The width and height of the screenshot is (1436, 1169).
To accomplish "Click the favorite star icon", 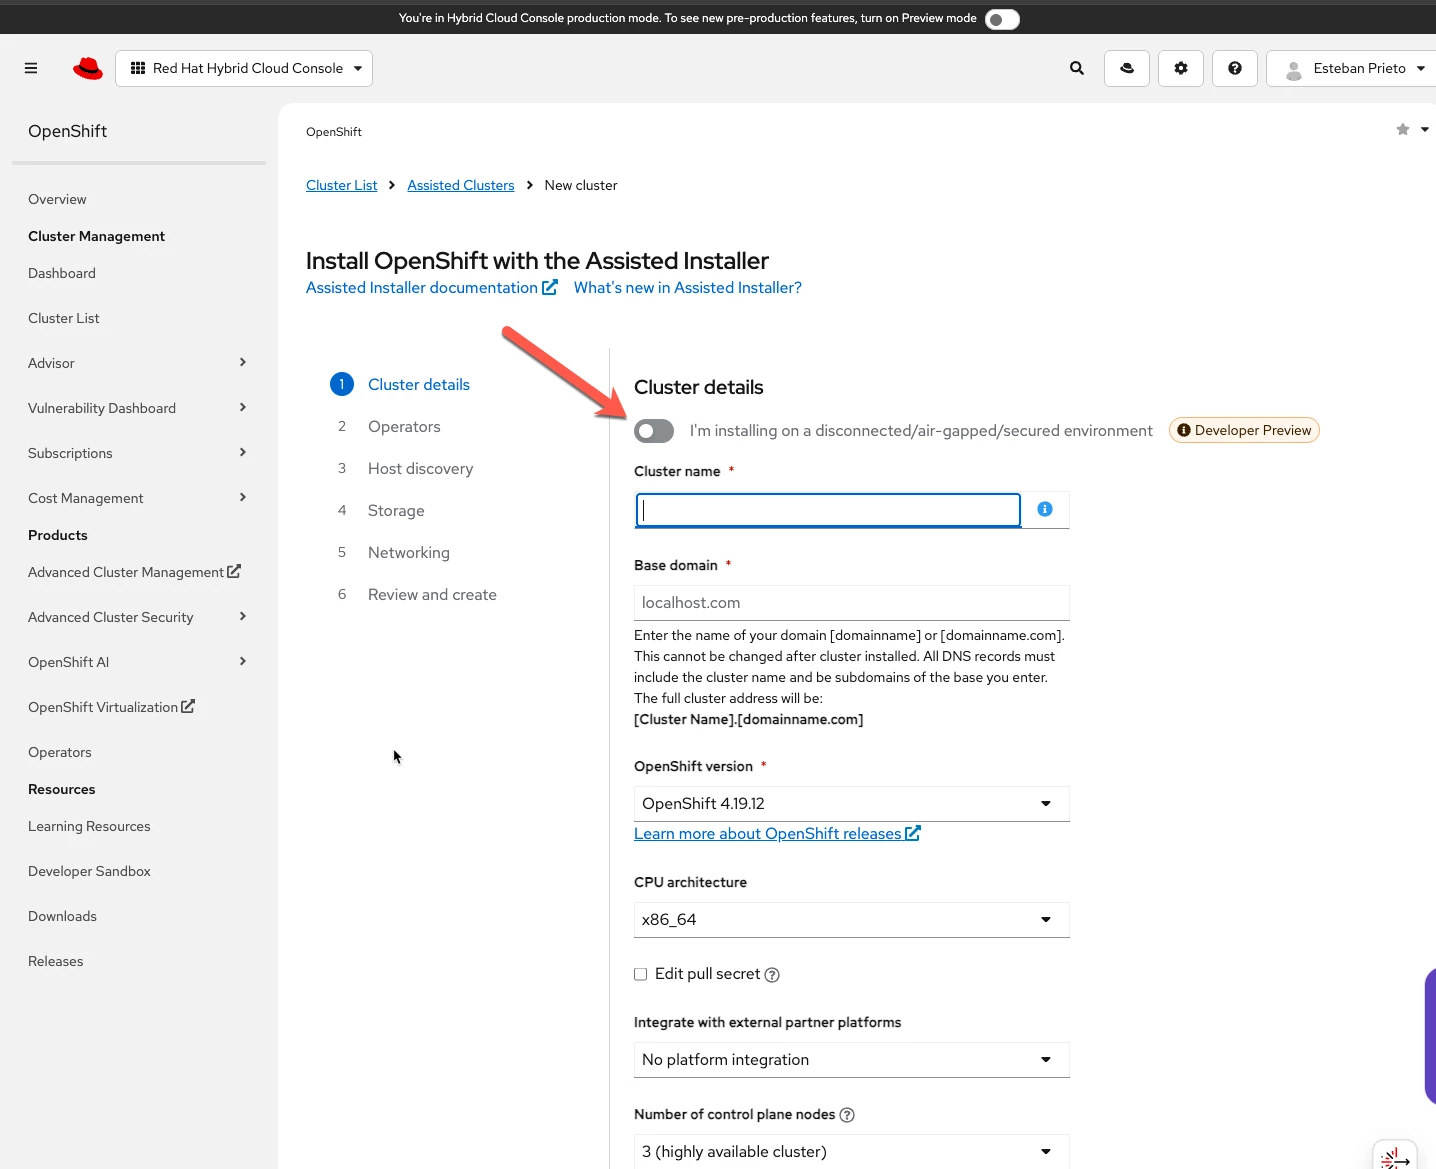I will 1403,129.
